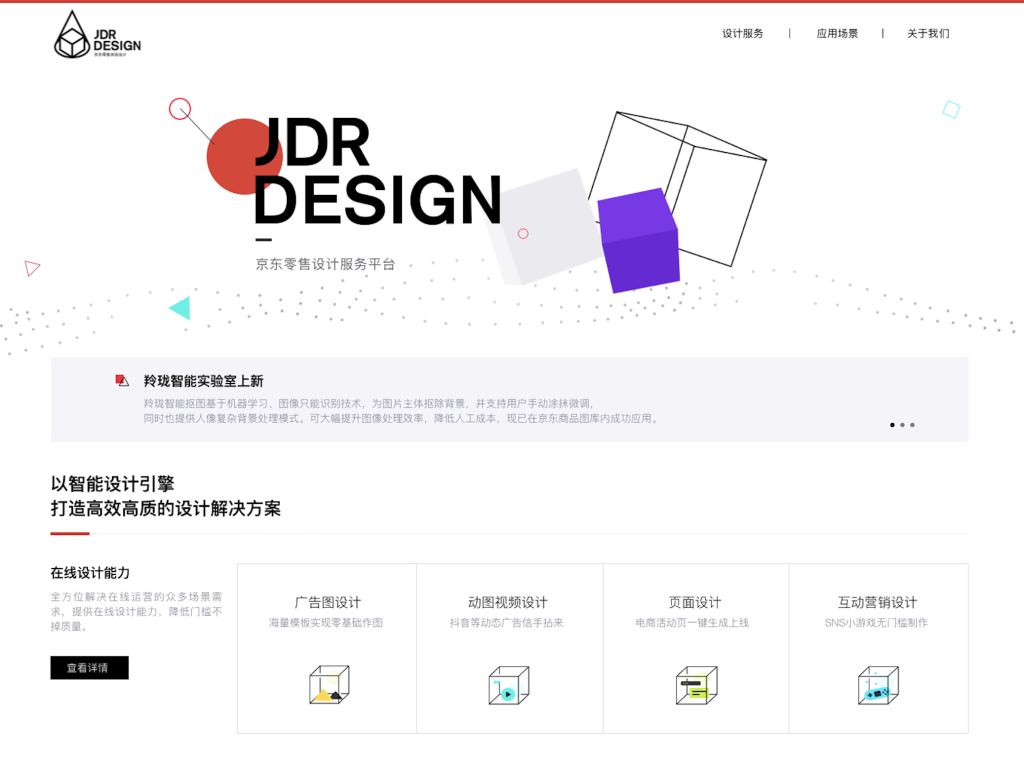Click the red icon beside 羚珑智能实验室上新
The width and height of the screenshot is (1024, 765).
pyautogui.click(x=122, y=380)
